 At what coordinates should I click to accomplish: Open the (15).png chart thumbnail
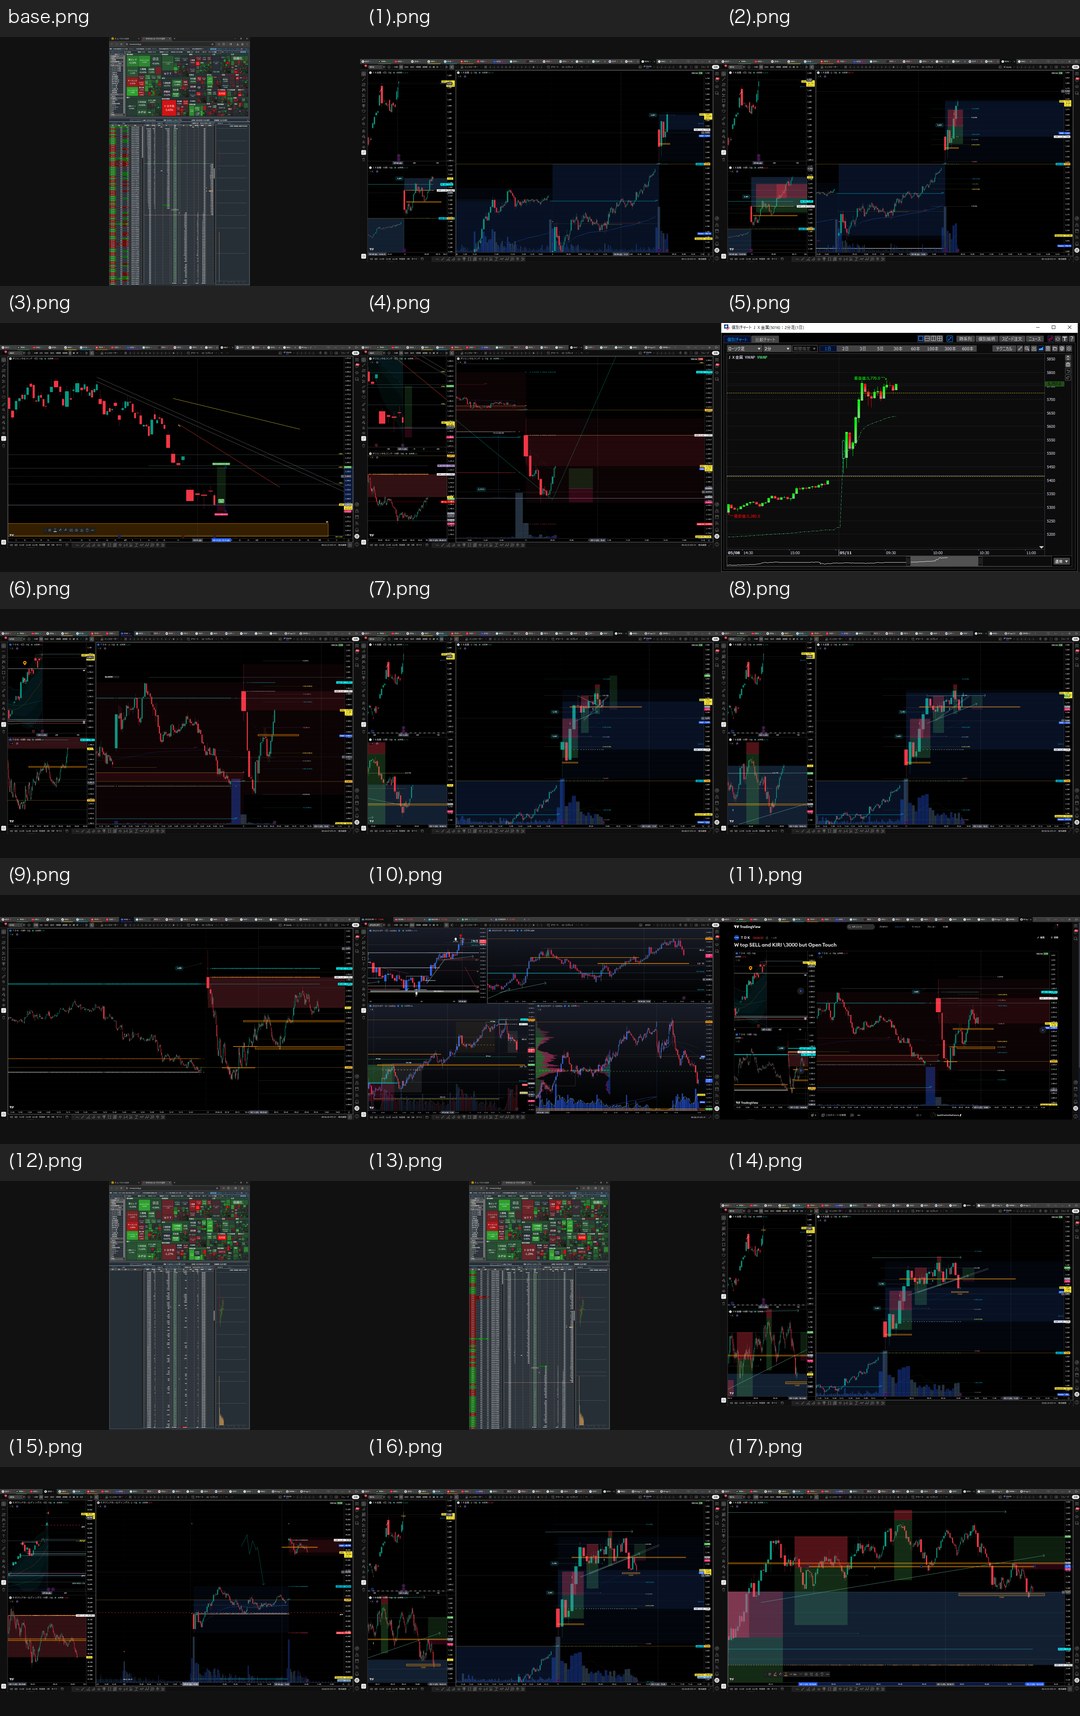pos(179,1591)
